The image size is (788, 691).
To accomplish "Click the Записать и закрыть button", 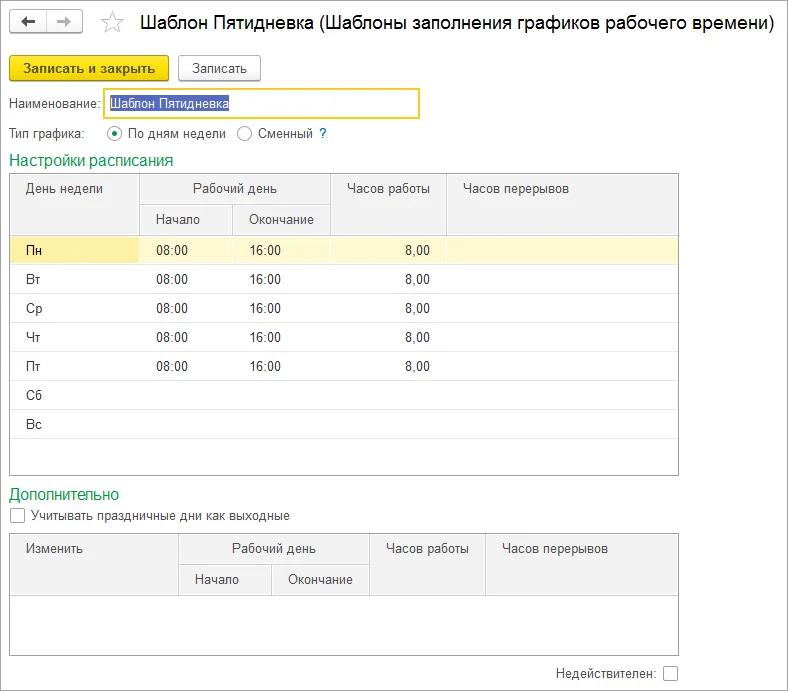I will 89,68.
